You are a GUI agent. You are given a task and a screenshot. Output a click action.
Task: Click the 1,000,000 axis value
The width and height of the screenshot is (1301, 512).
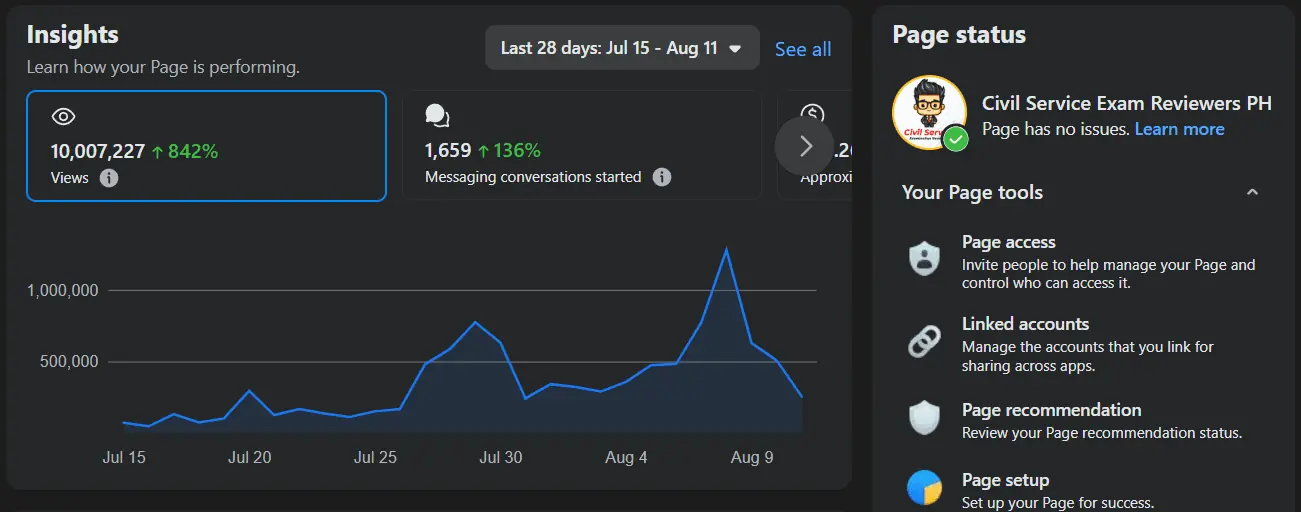coord(62,291)
